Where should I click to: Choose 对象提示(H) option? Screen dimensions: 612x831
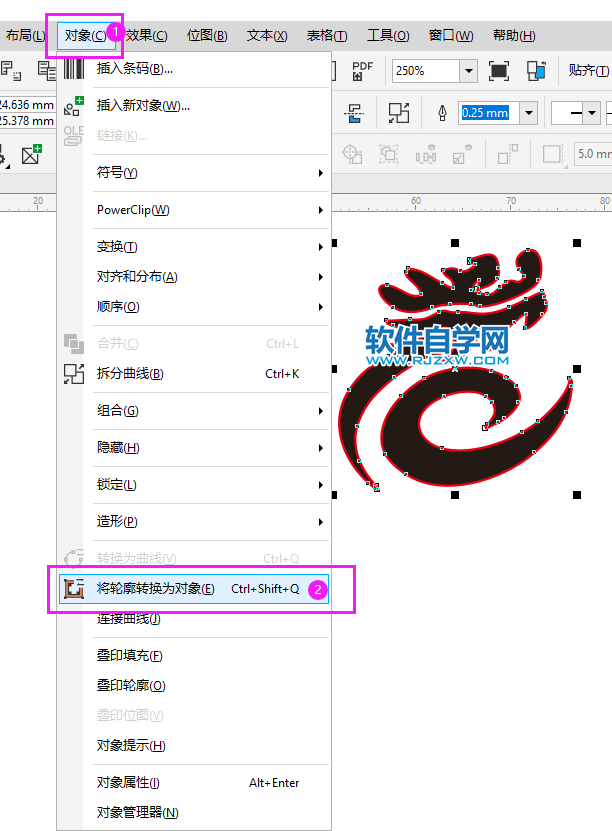tap(194, 746)
